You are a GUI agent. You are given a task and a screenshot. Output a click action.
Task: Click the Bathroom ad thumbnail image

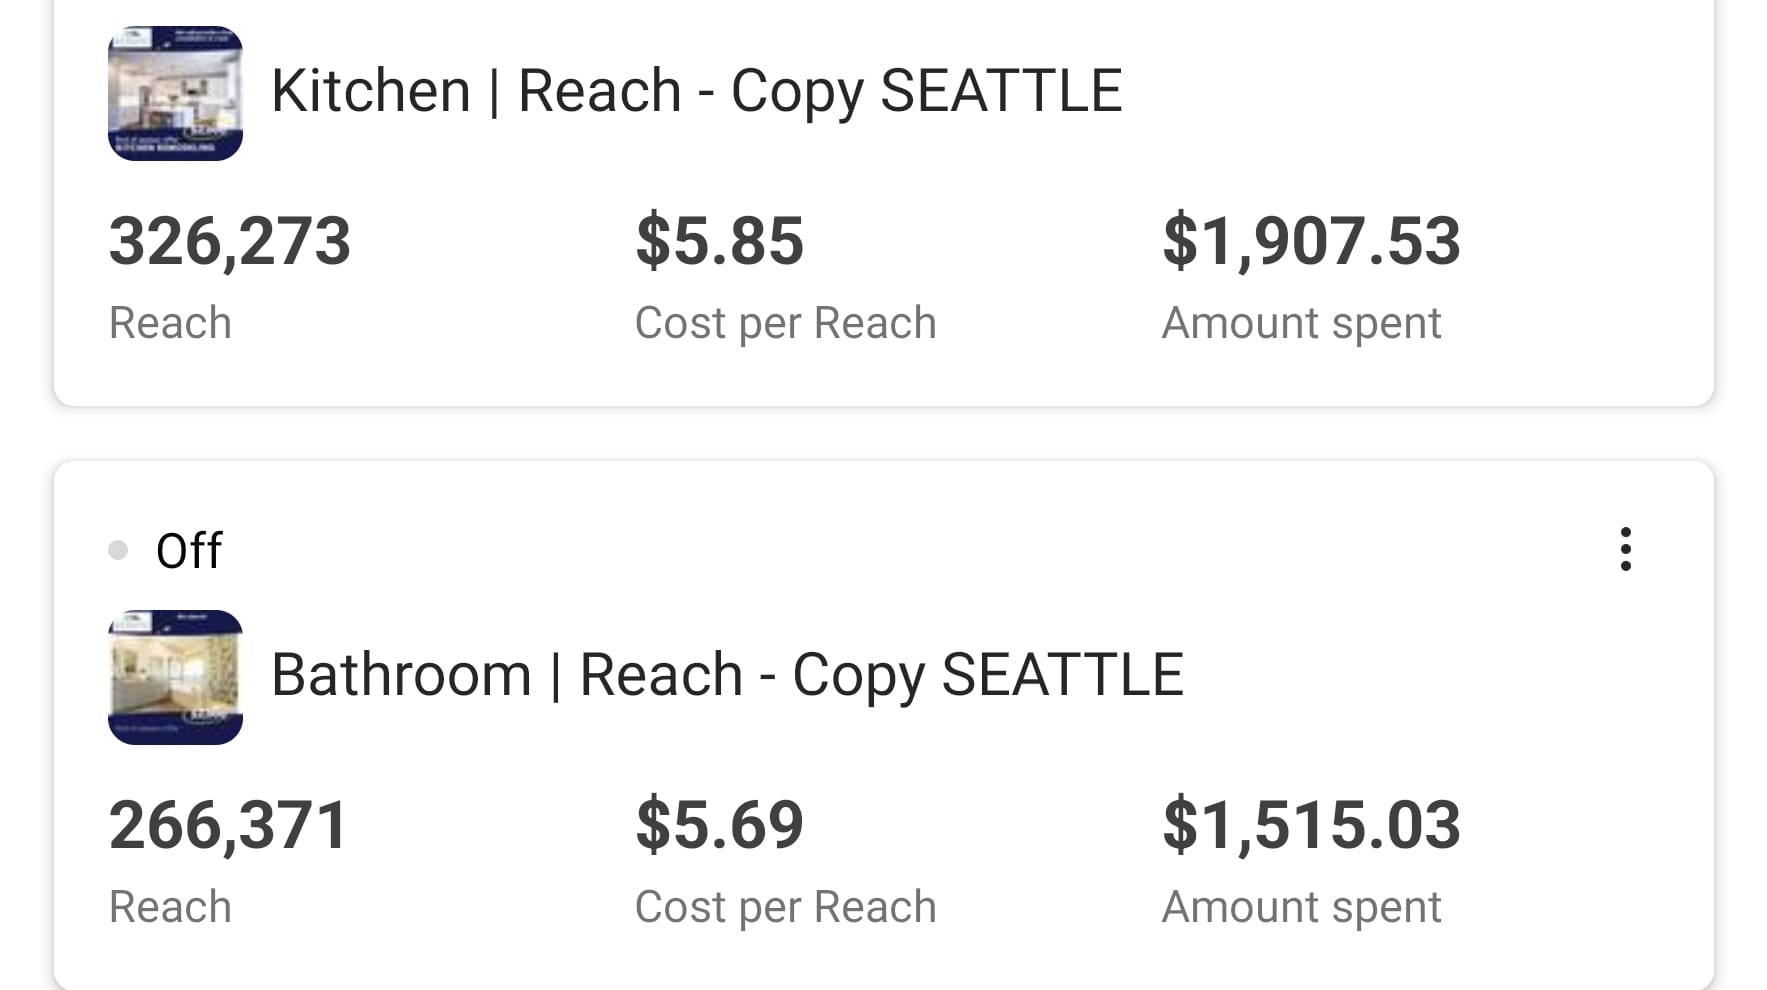tap(175, 677)
